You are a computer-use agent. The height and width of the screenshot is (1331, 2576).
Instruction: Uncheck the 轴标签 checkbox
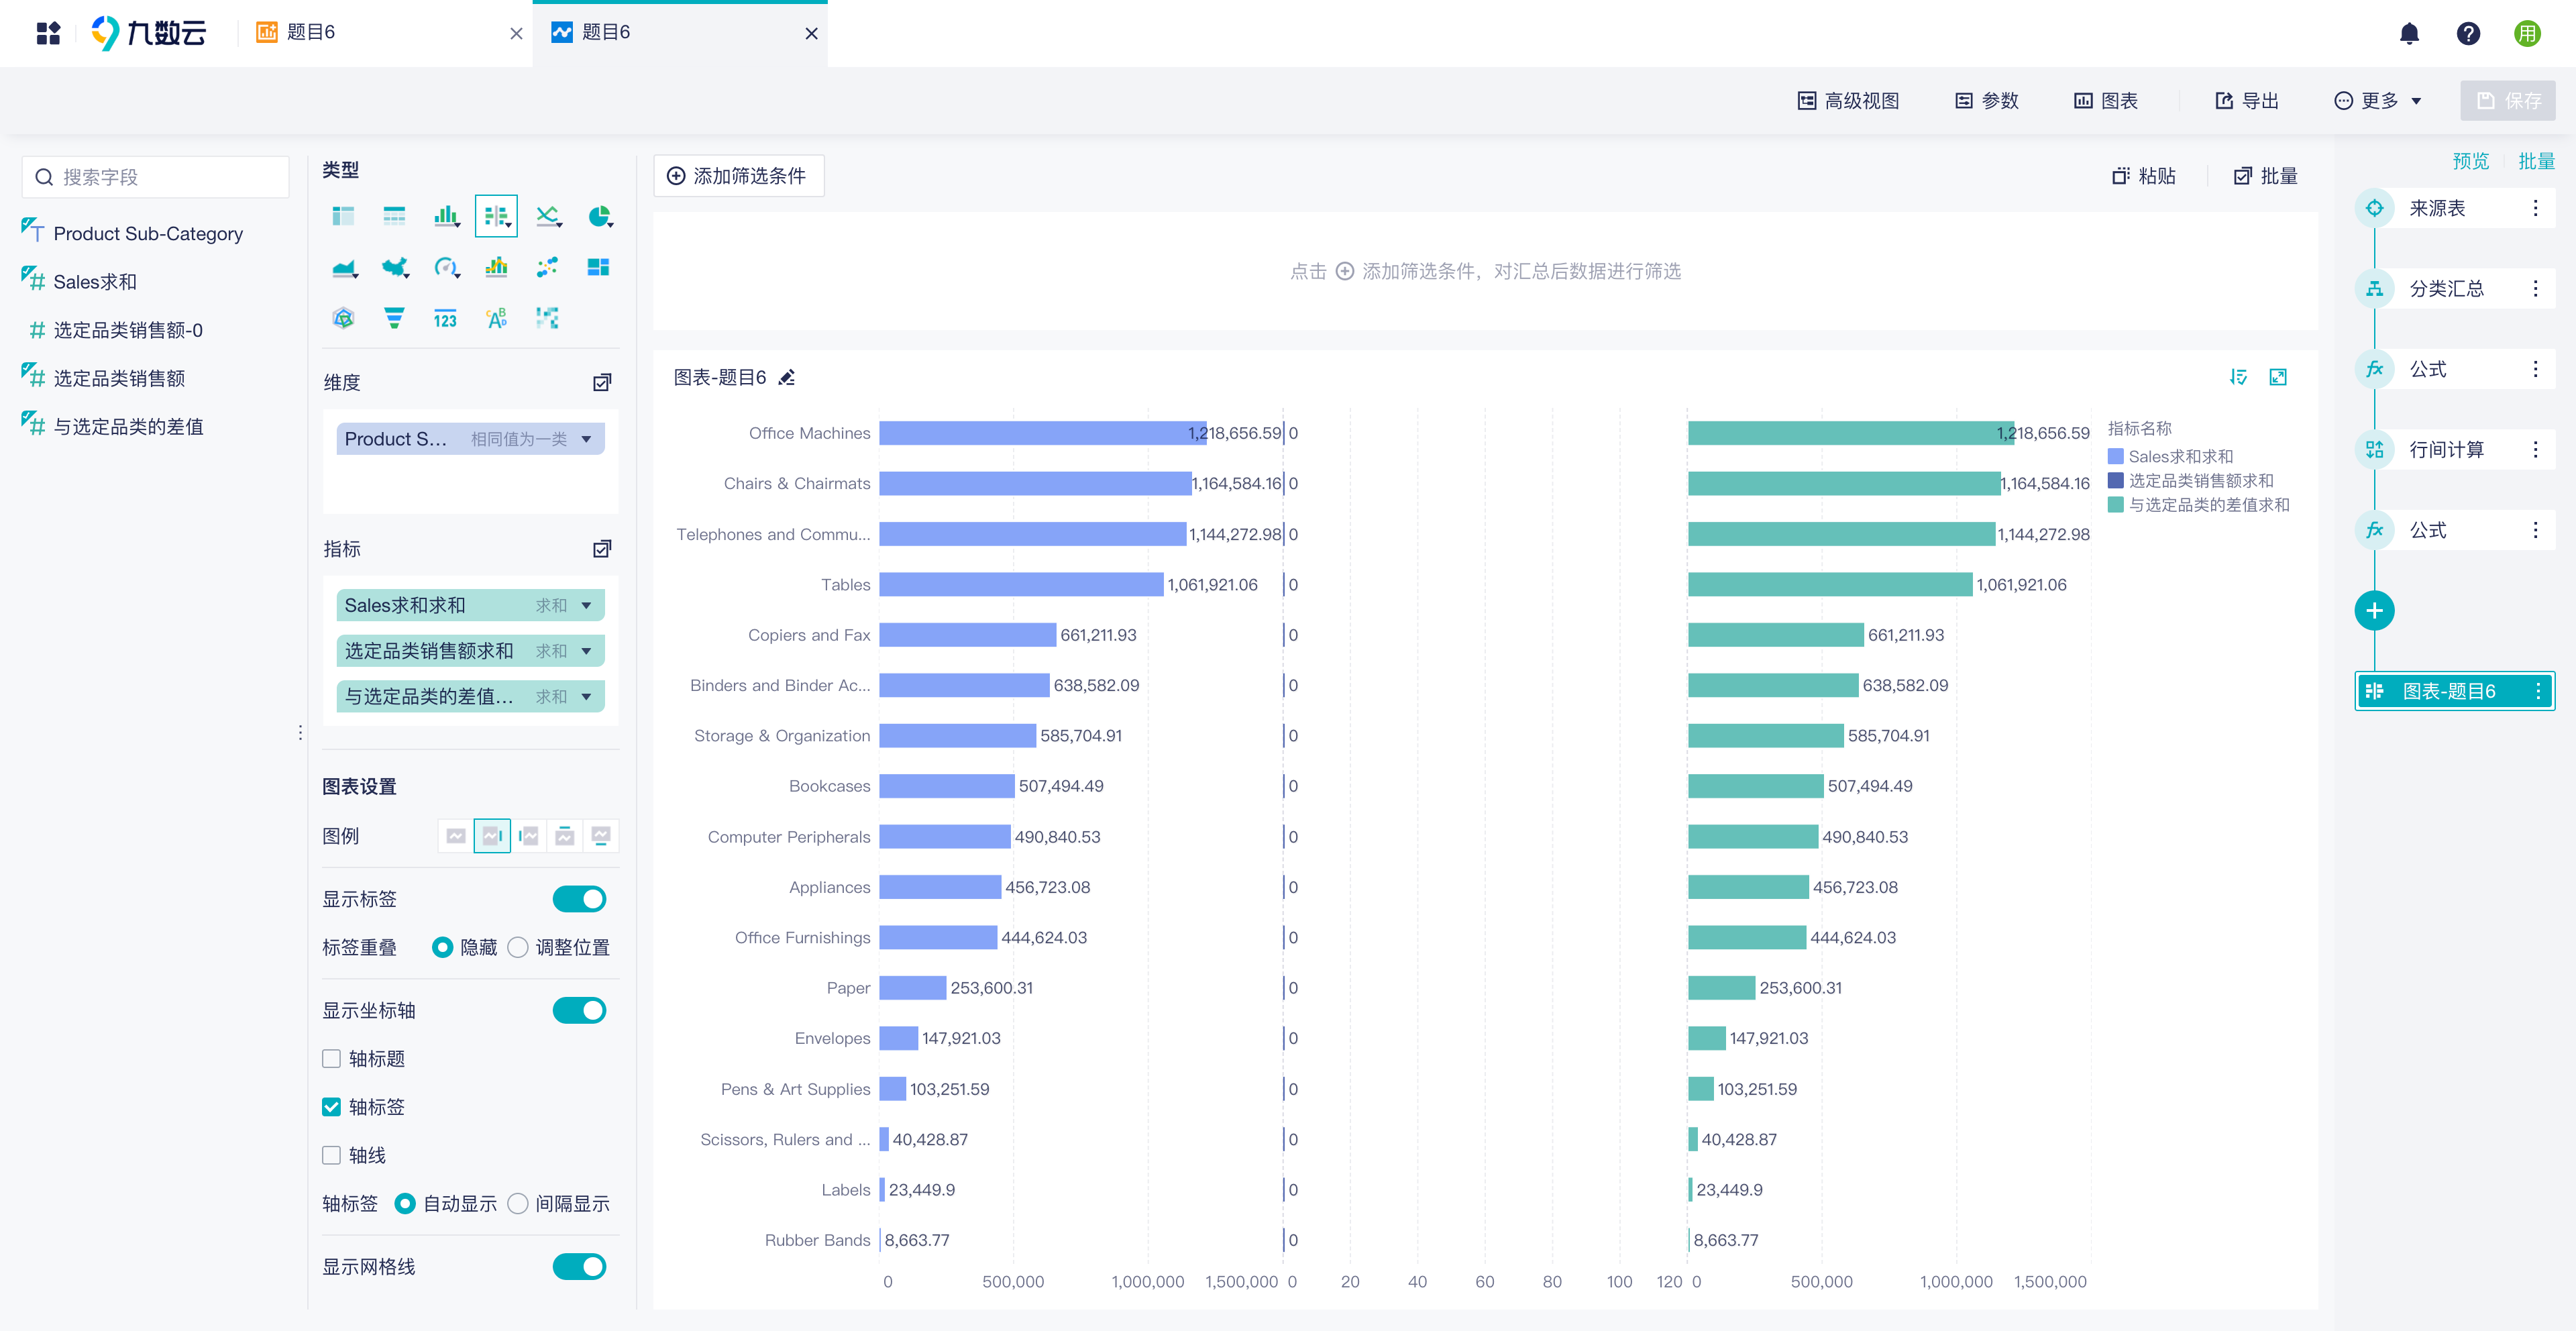(331, 1106)
